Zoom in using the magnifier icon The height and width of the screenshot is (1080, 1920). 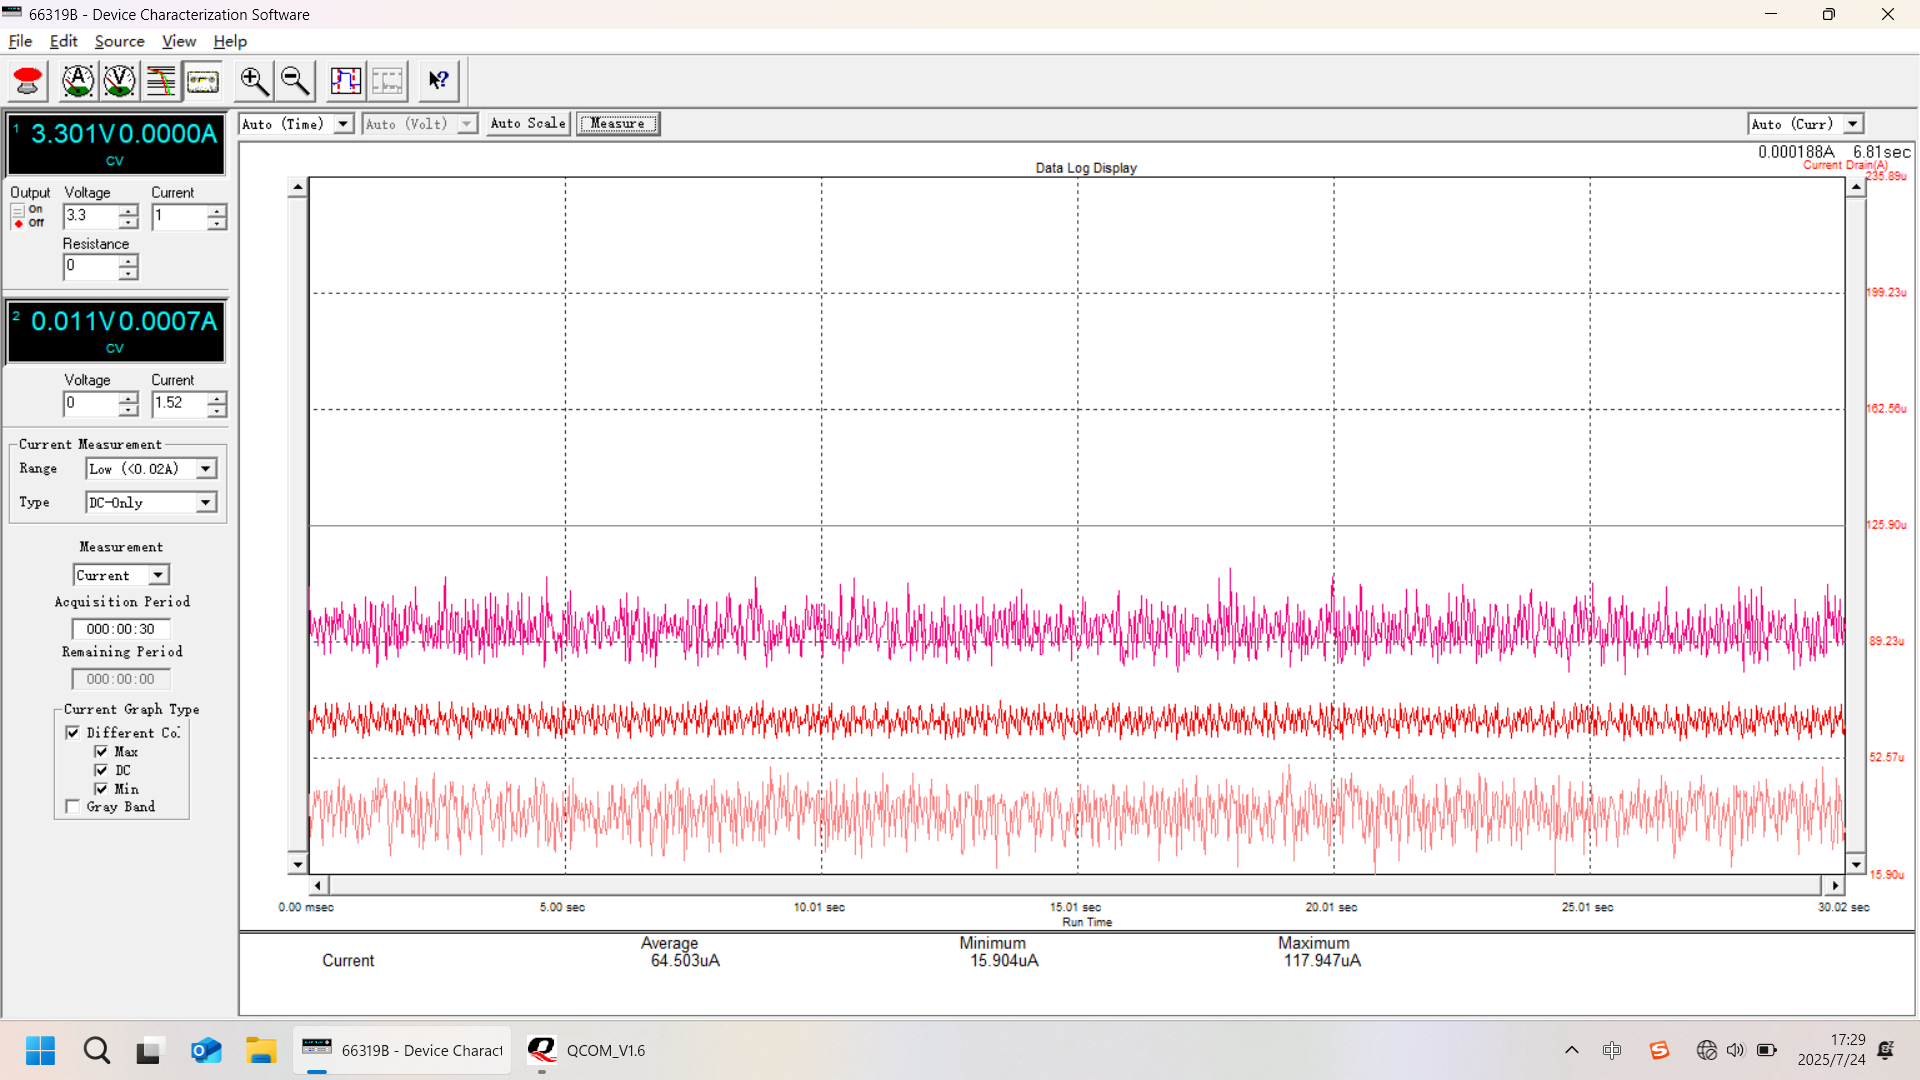point(253,81)
